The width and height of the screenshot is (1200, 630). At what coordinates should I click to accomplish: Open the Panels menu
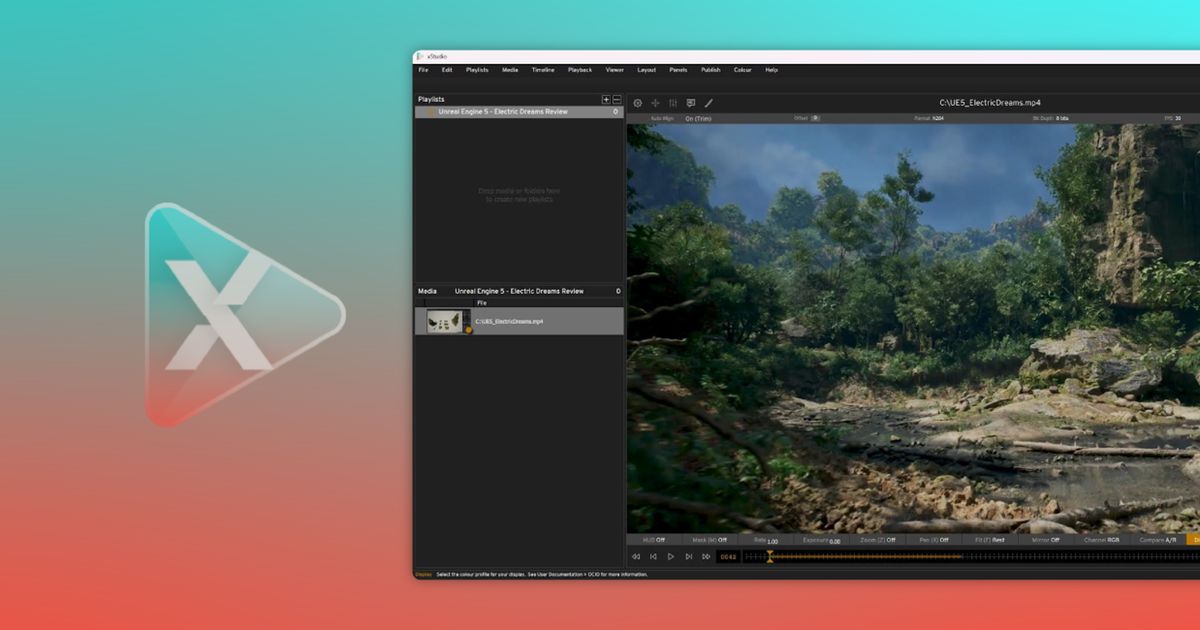[678, 70]
